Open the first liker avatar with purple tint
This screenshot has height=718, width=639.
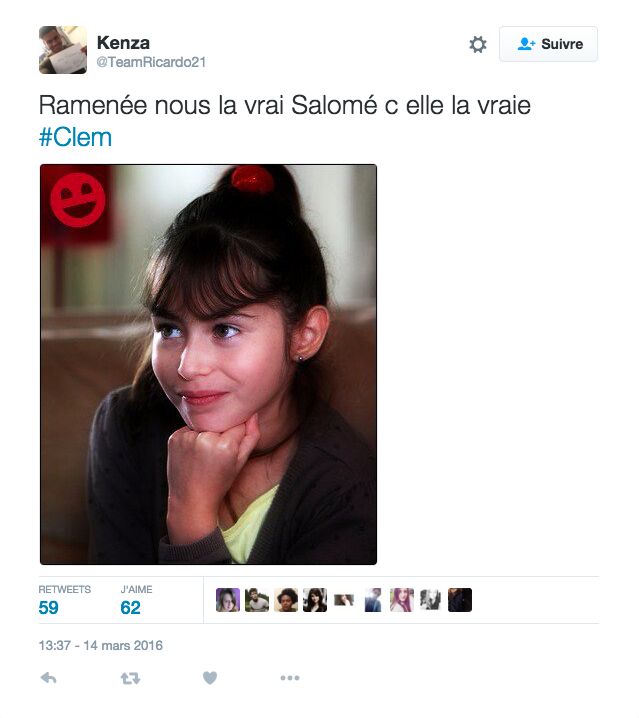(228, 600)
